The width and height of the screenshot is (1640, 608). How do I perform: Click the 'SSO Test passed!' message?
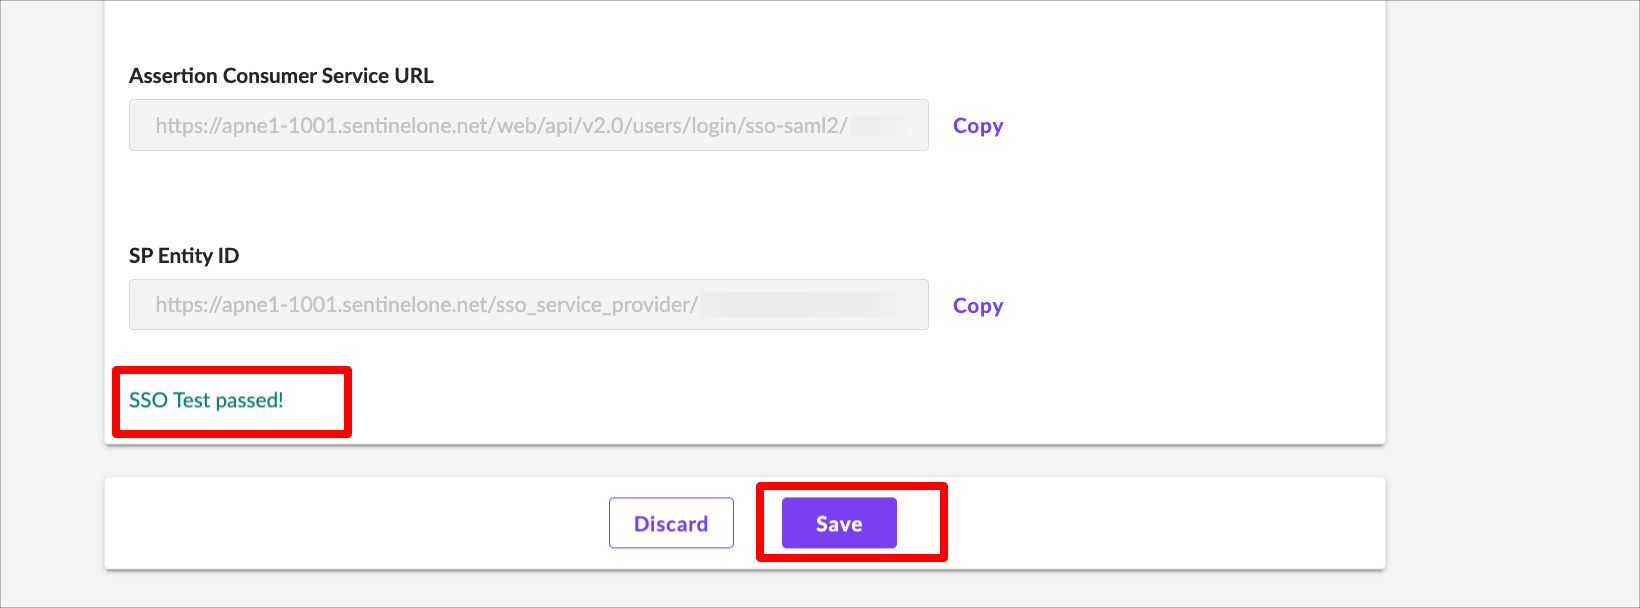pos(206,400)
